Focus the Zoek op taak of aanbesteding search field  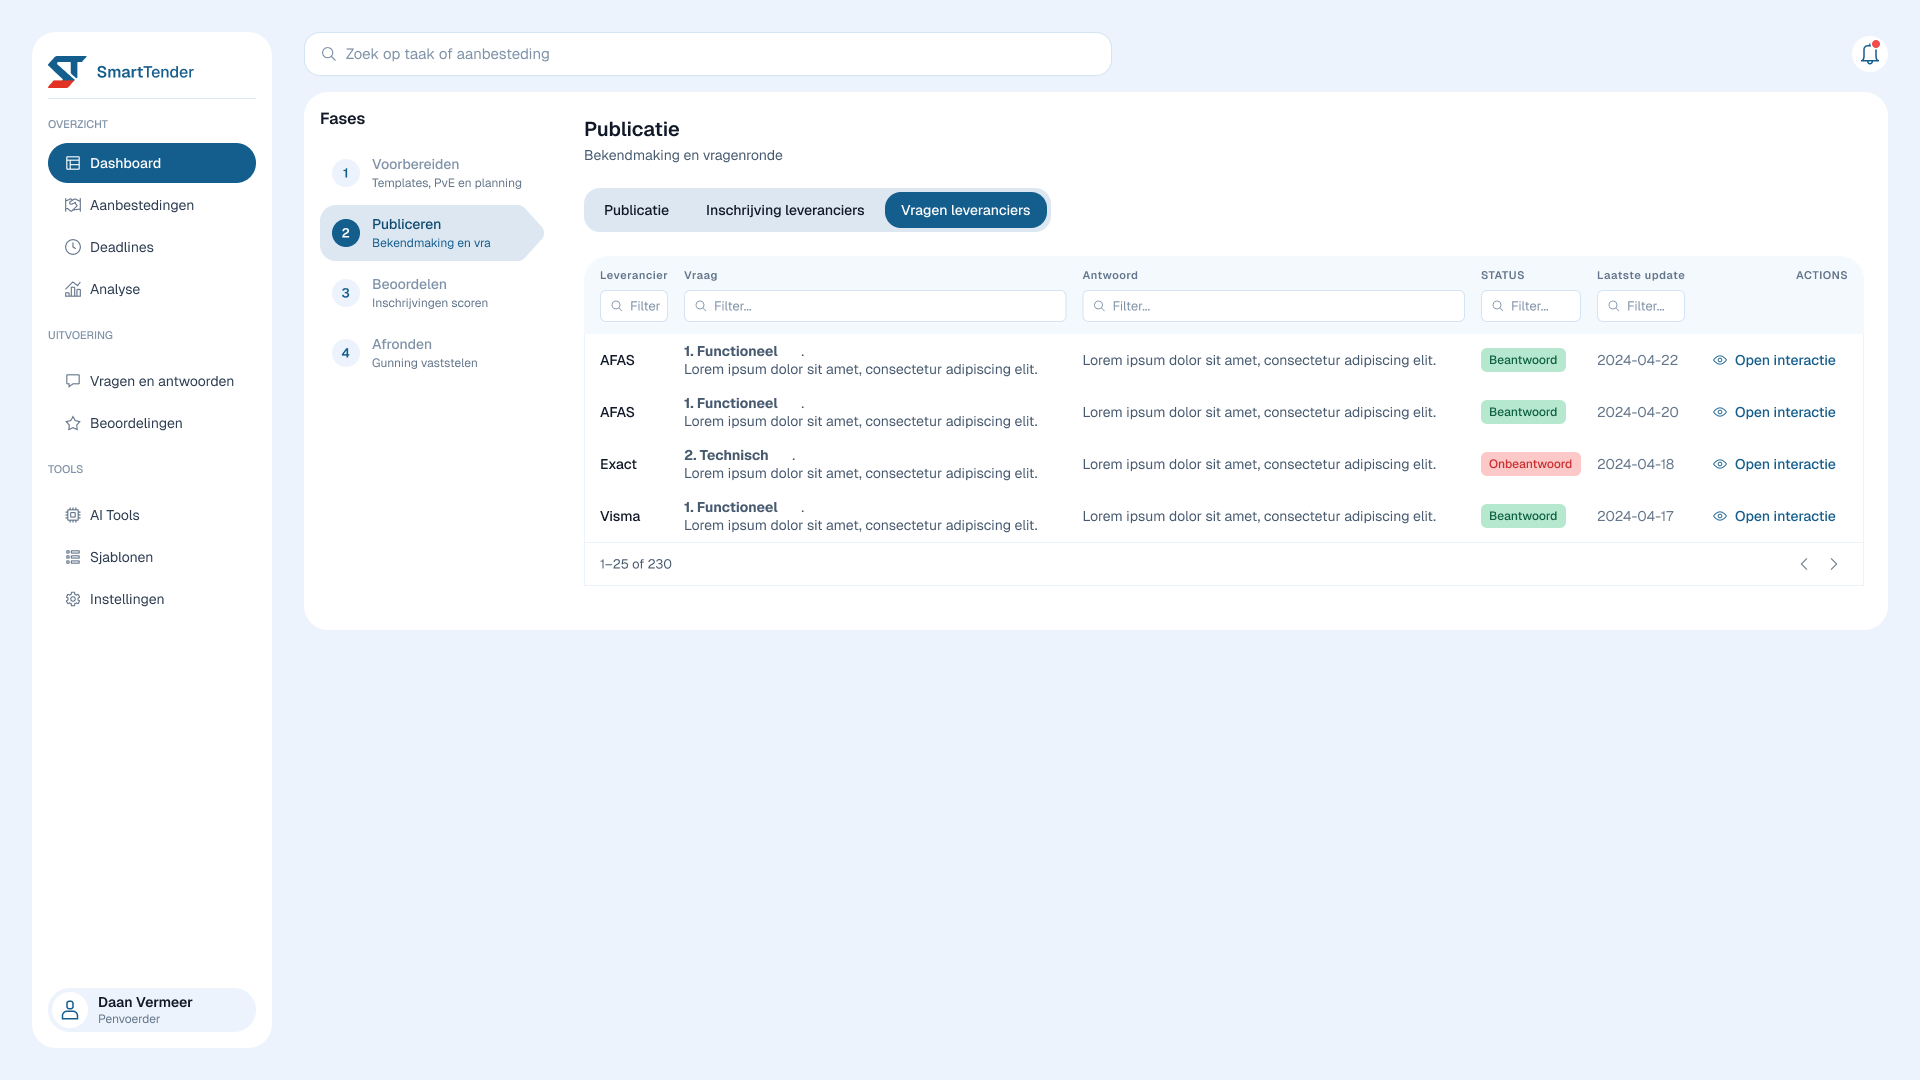pyautogui.click(x=708, y=54)
